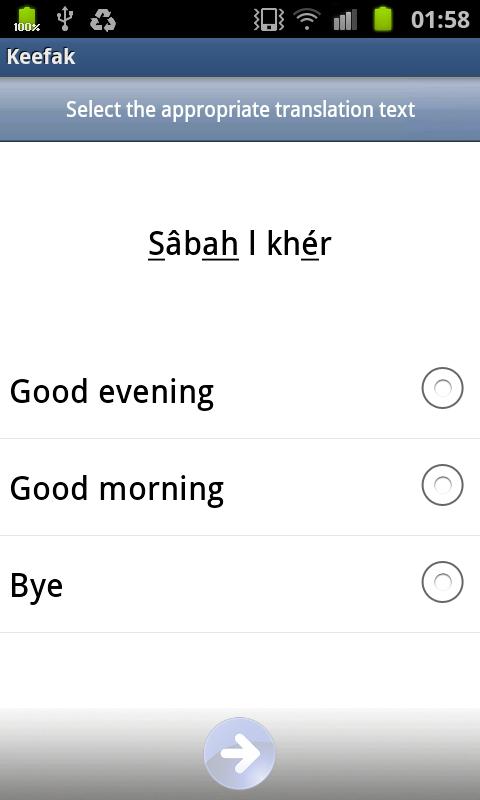Viewport: 480px width, 800px height.
Task: Tap the Good morning answer text
Action: tap(117, 489)
